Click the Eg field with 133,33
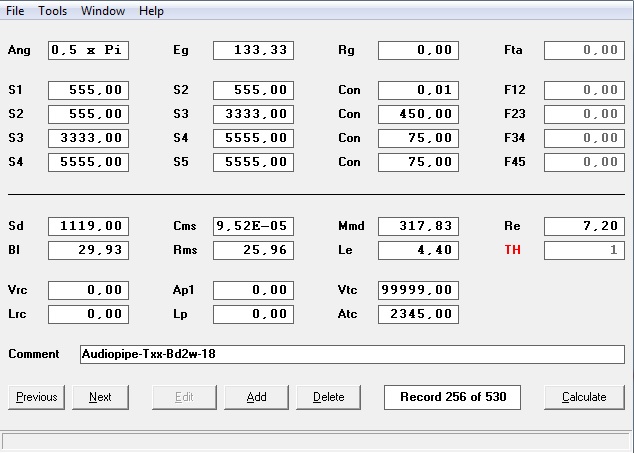 tap(254, 50)
